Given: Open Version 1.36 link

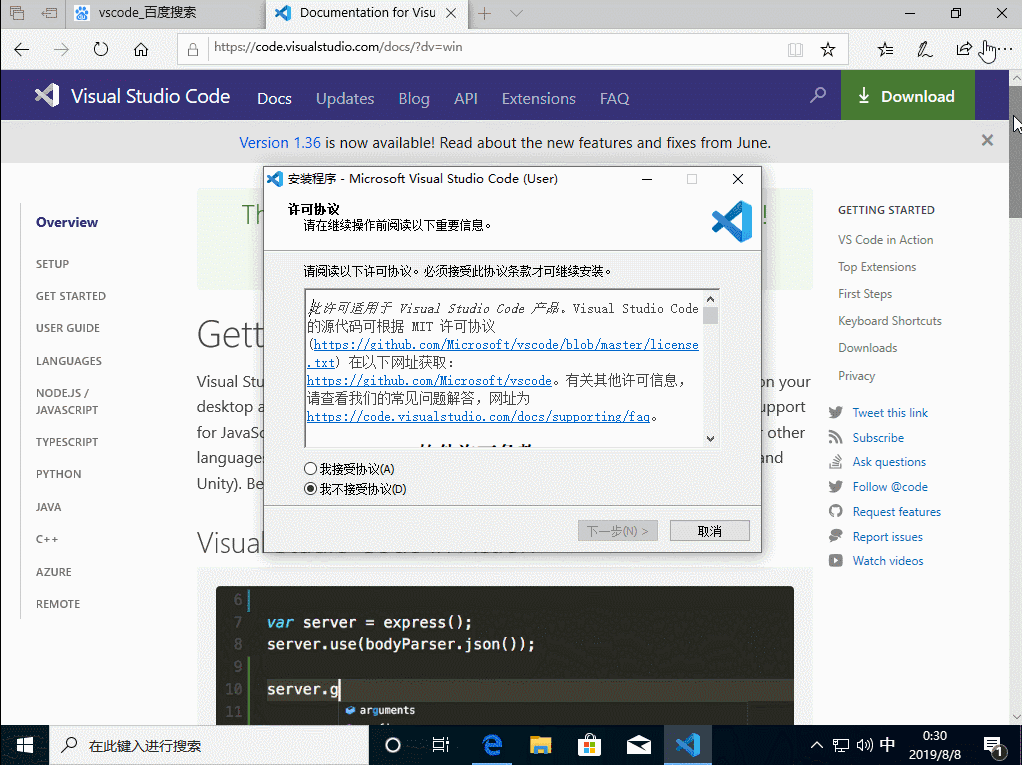Looking at the screenshot, I should click(280, 143).
